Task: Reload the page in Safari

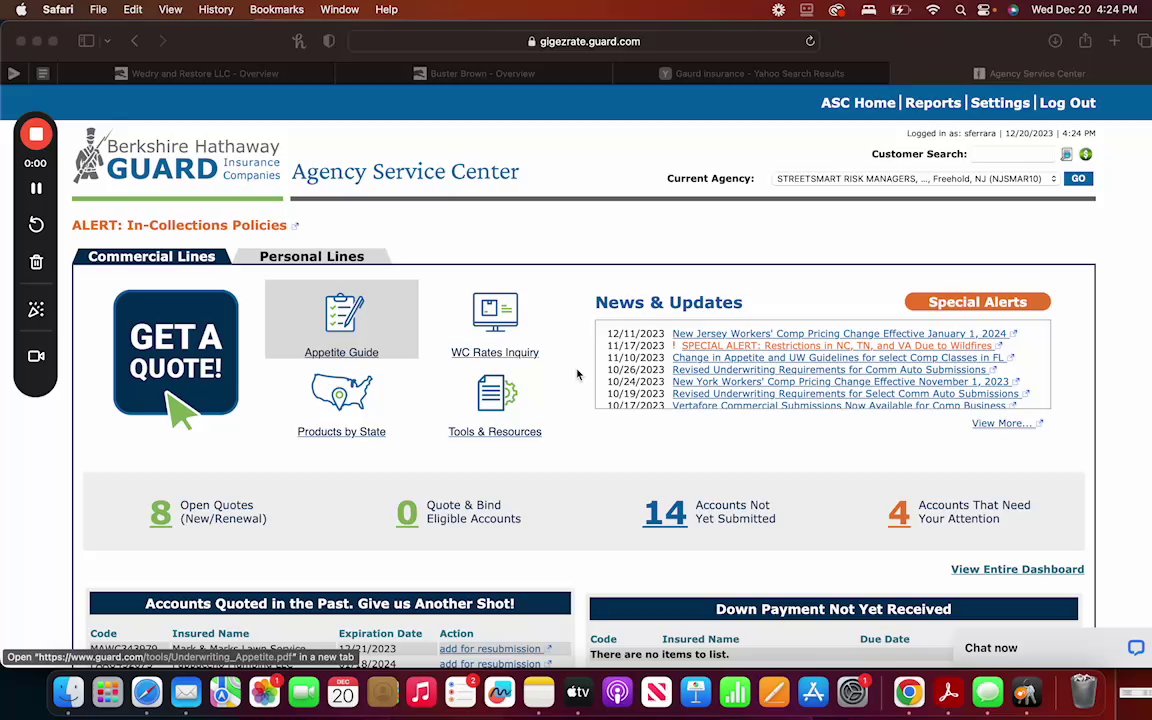Action: tap(810, 42)
